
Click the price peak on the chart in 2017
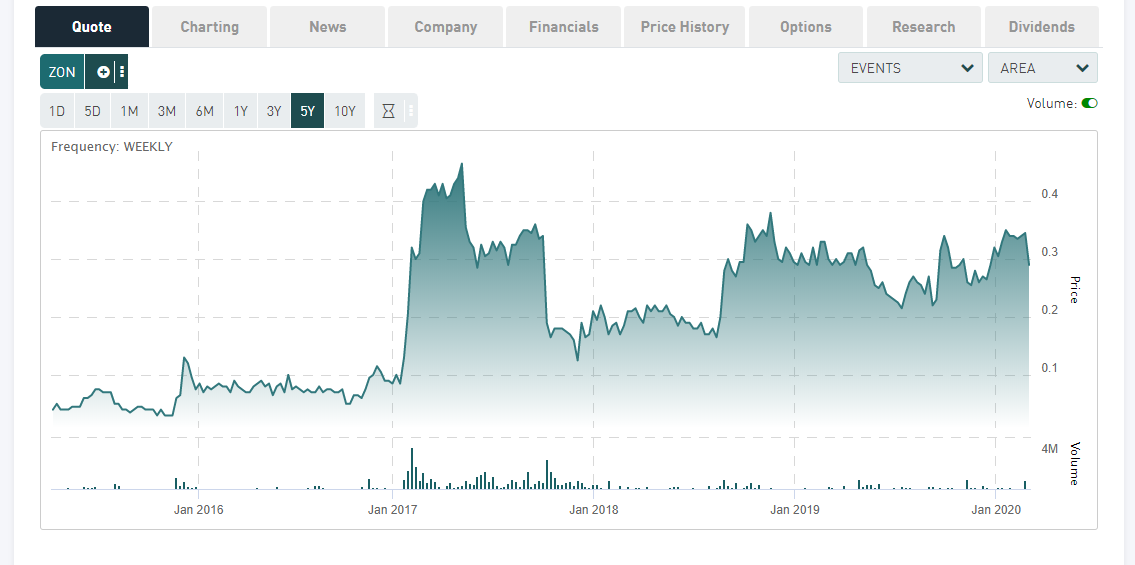(x=461, y=164)
